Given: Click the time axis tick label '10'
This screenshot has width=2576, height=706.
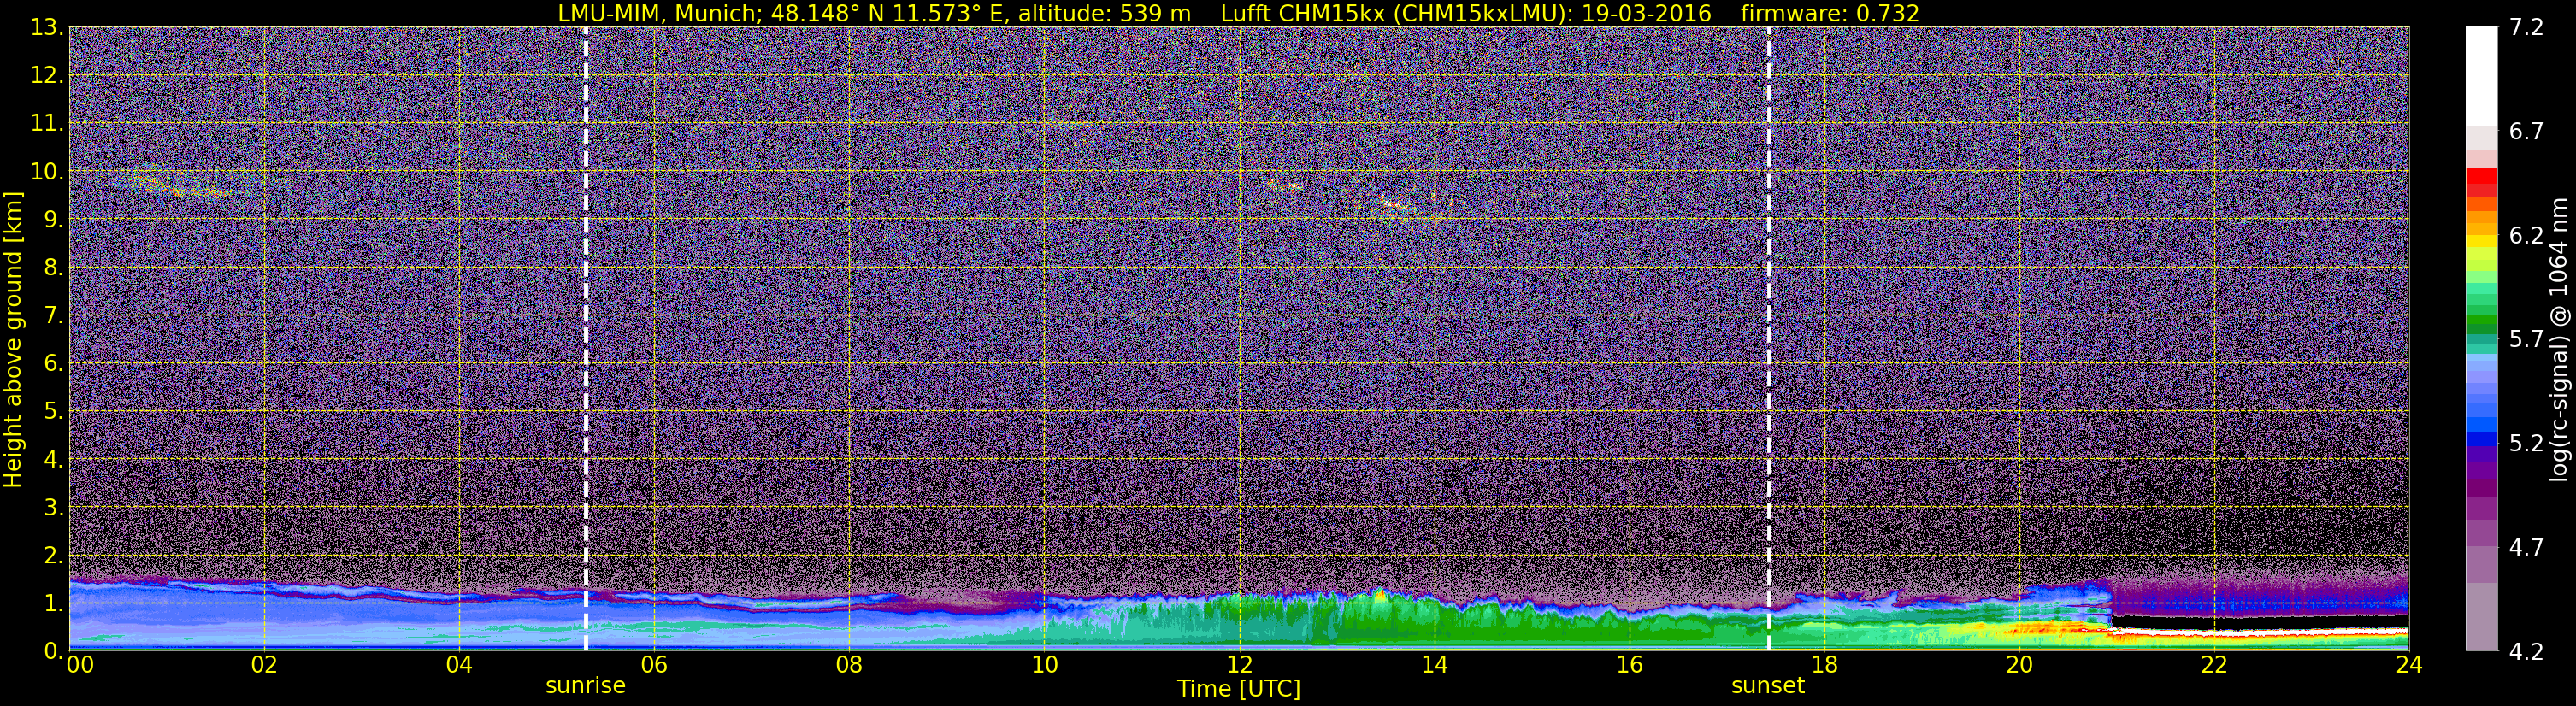Looking at the screenshot, I should (x=1044, y=665).
